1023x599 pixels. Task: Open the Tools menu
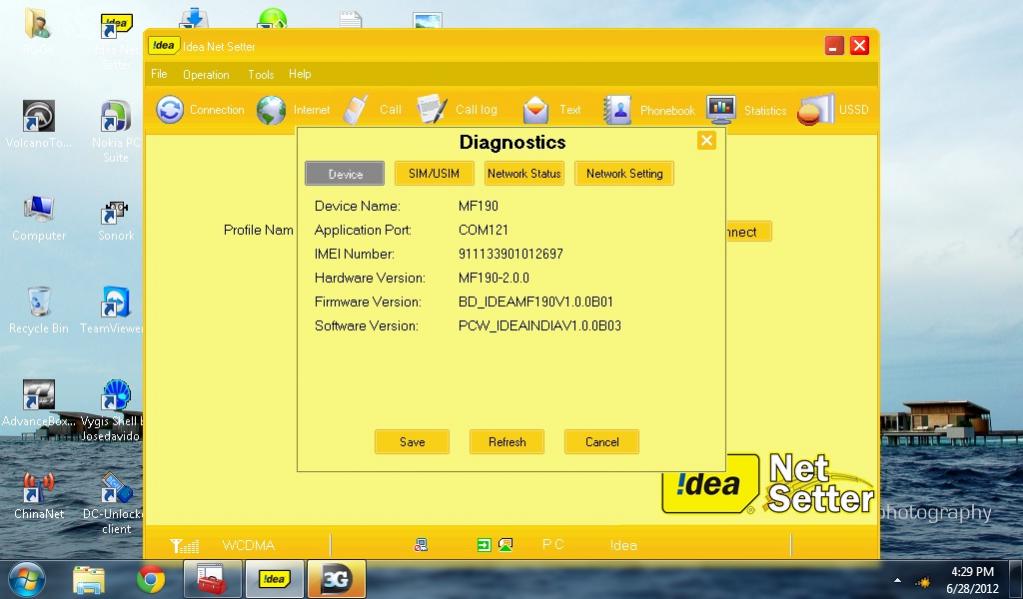coord(261,74)
